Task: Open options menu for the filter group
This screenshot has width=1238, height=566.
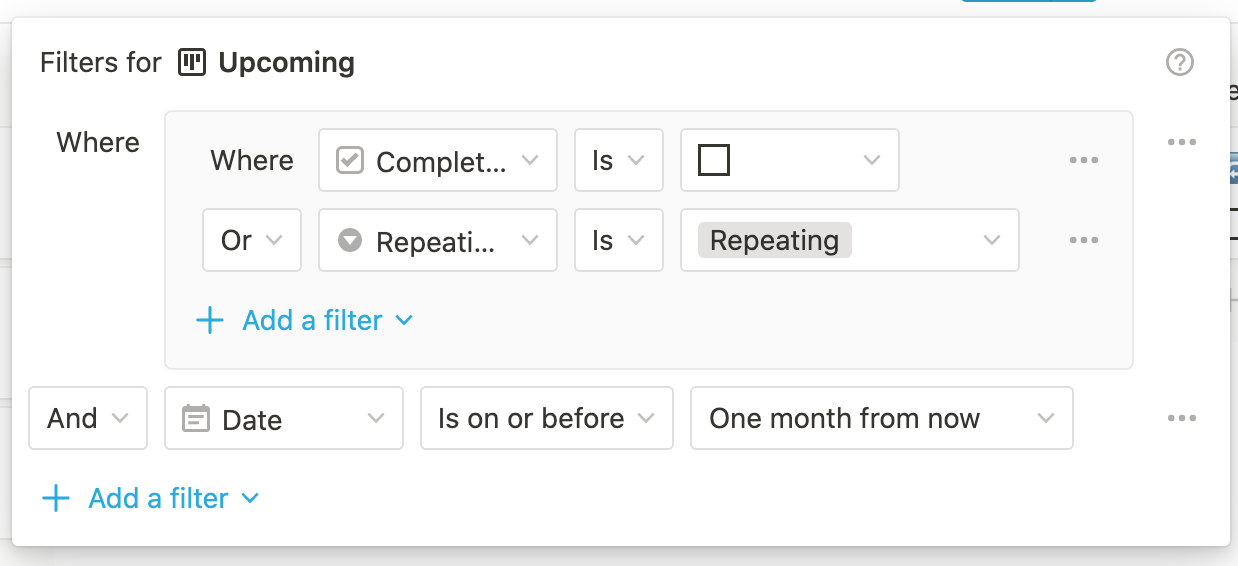Action: click(1181, 142)
